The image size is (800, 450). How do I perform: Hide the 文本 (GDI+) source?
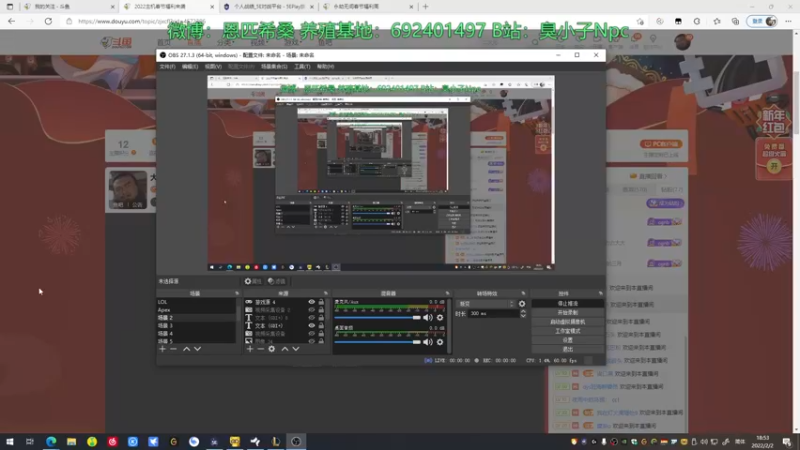[311, 326]
